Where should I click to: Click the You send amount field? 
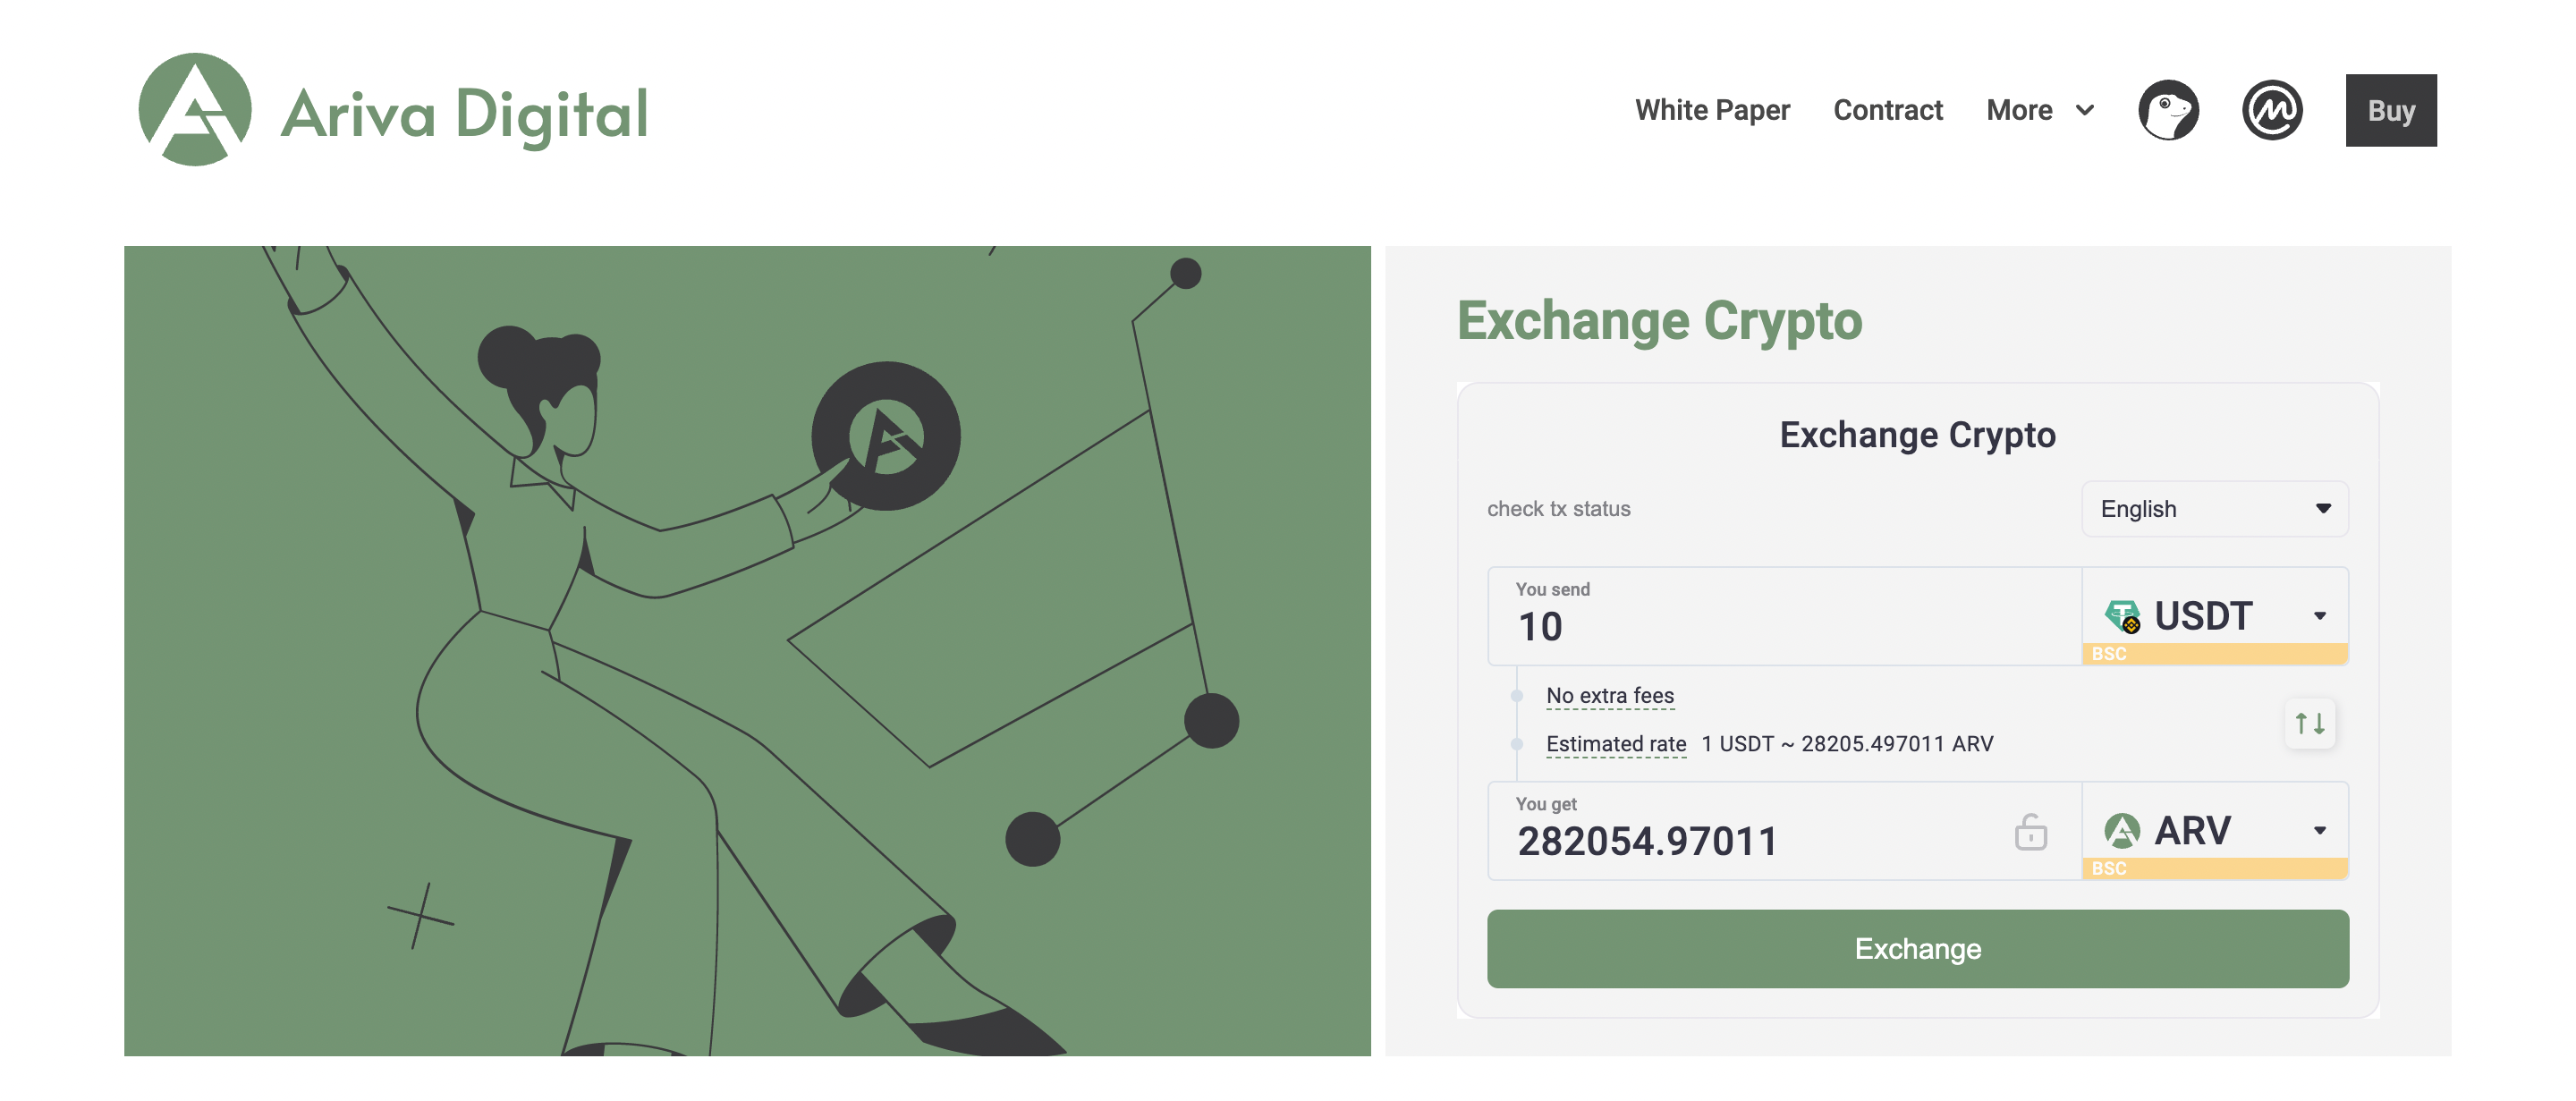[x=1784, y=616]
